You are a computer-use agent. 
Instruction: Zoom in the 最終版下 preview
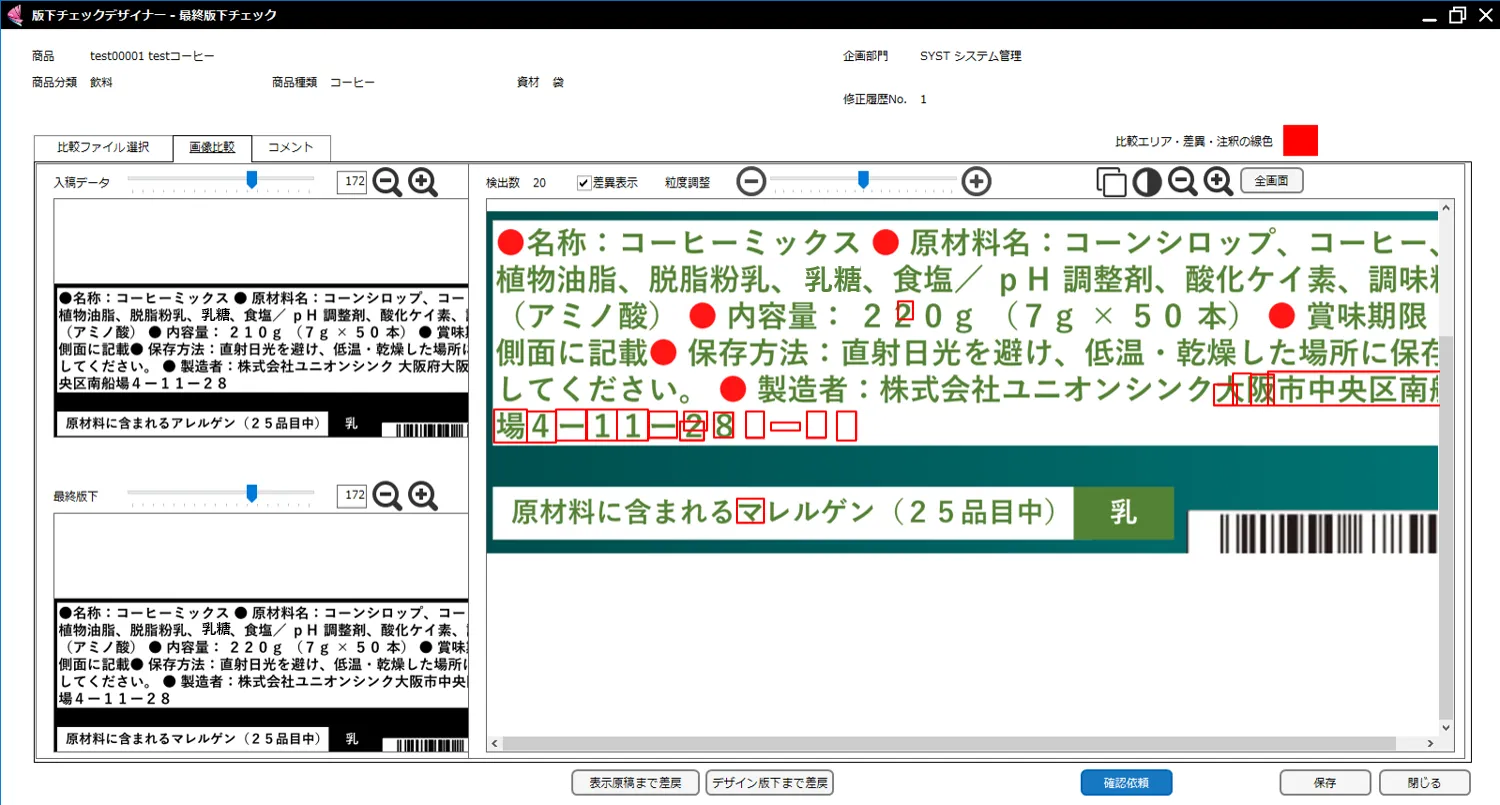pos(423,495)
